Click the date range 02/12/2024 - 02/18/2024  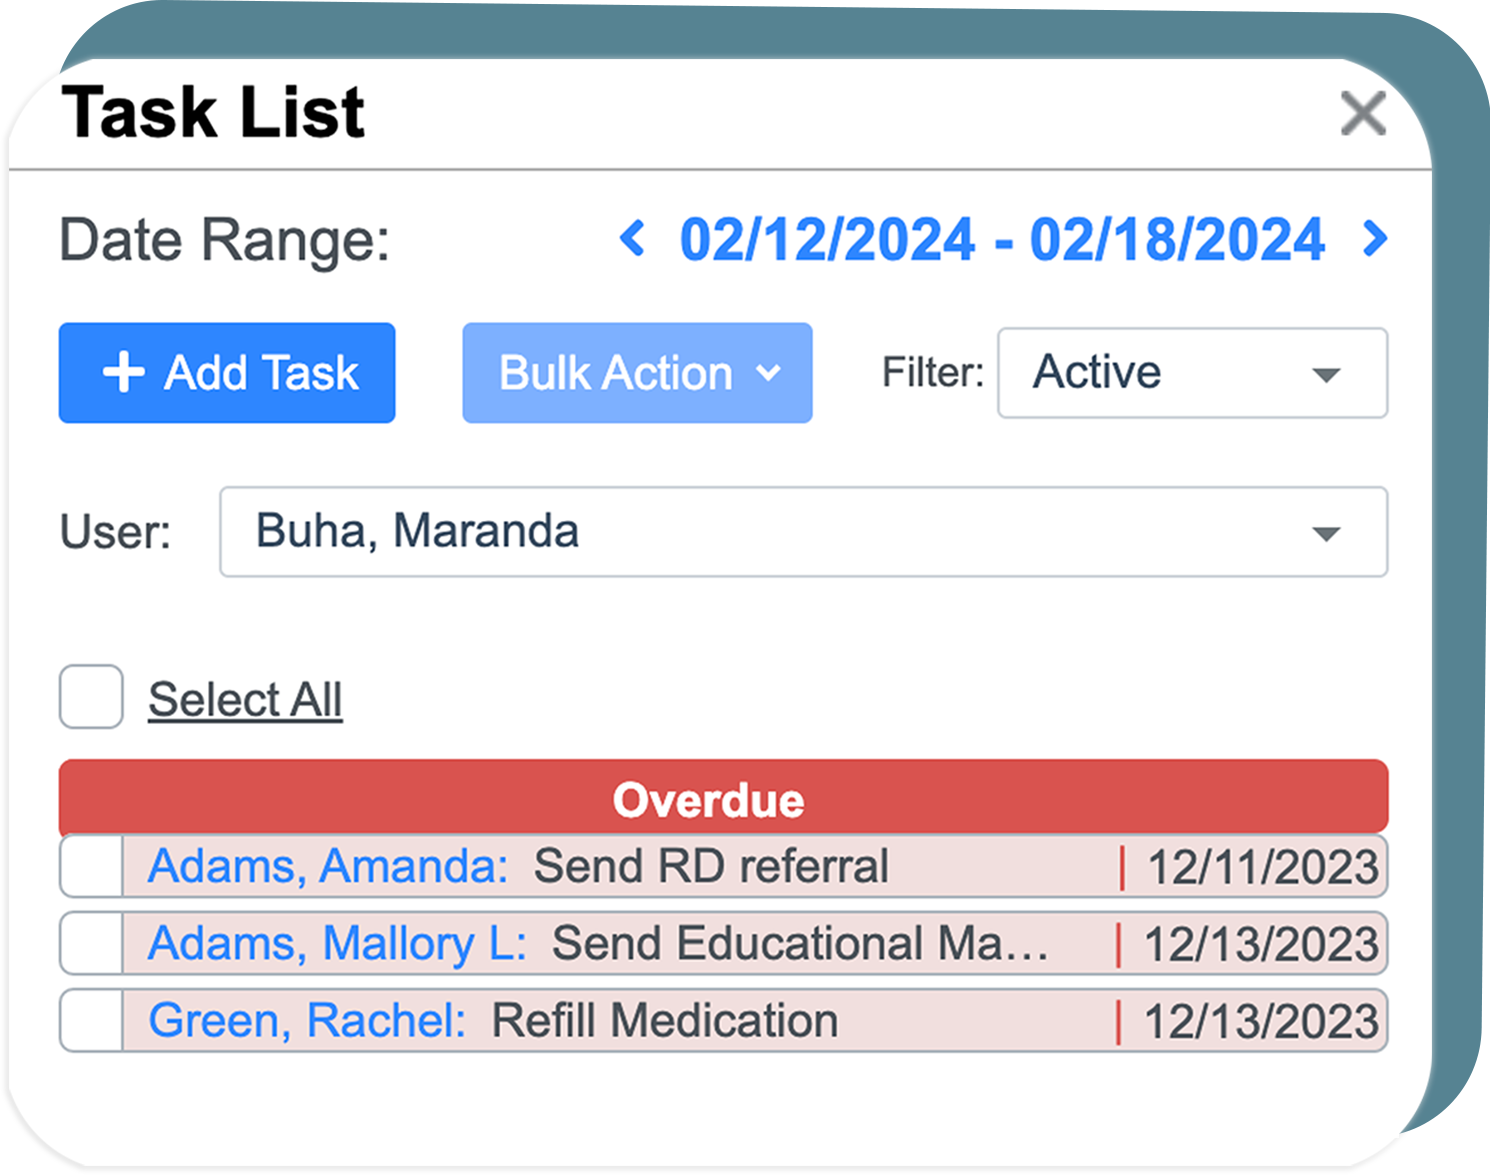coord(1002,238)
